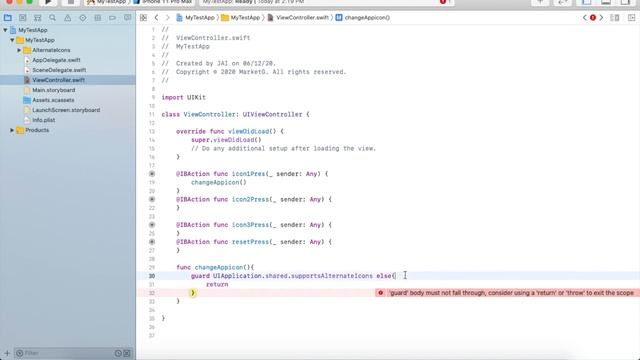Open the adjust editor options icon

pos(615,18)
